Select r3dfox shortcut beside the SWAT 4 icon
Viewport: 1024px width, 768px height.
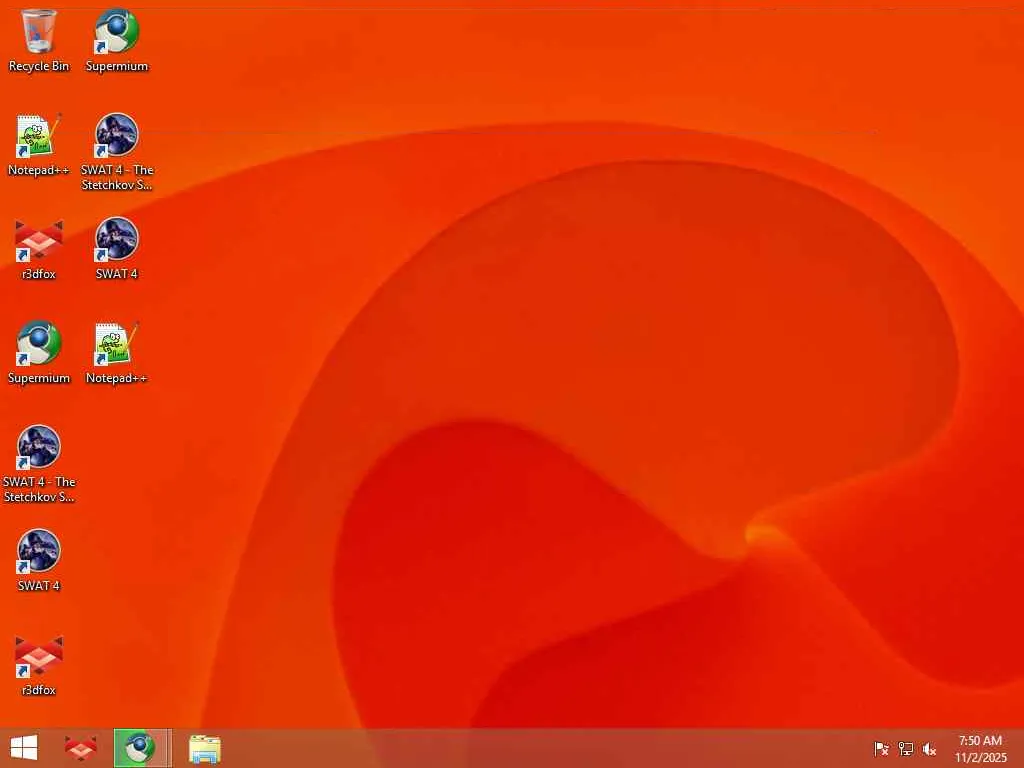tap(39, 249)
